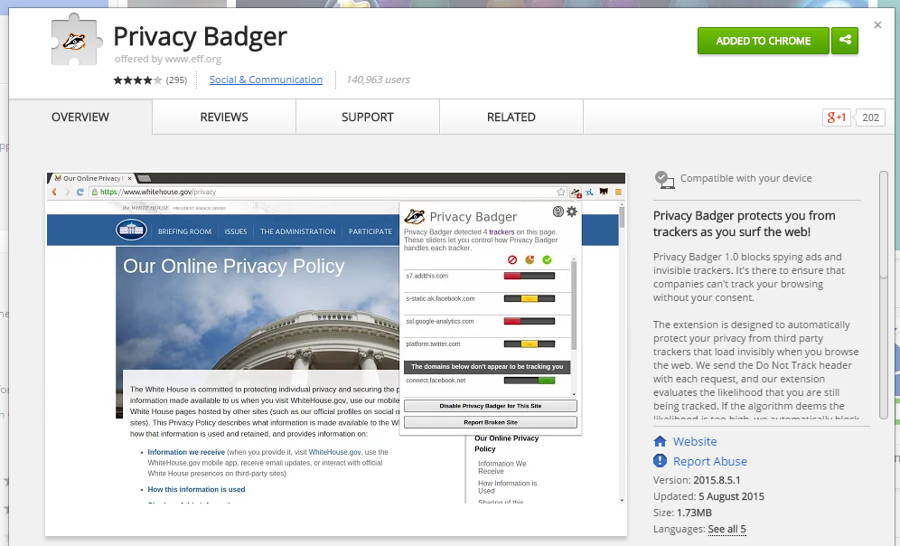The image size is (900, 546).
Task: Click the Report Abuse exclamation icon
Action: coord(660,461)
